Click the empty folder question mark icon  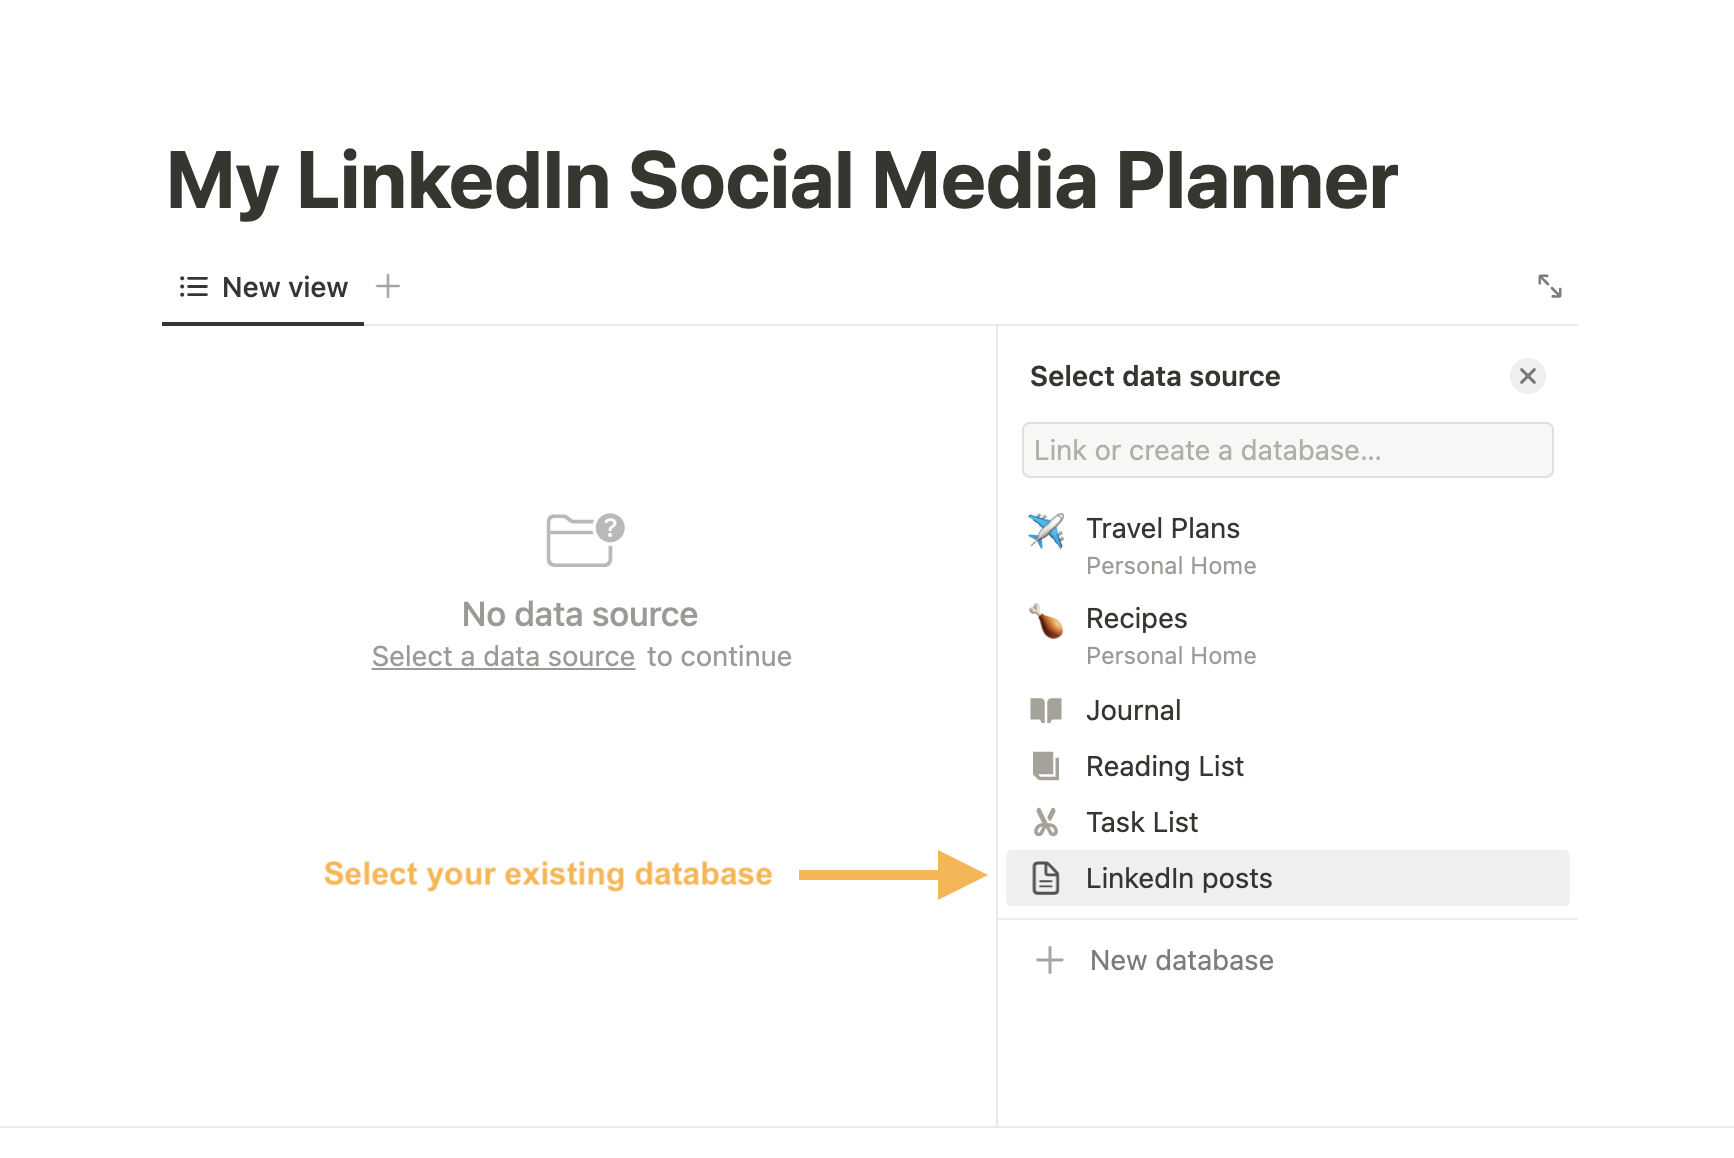coord(584,540)
